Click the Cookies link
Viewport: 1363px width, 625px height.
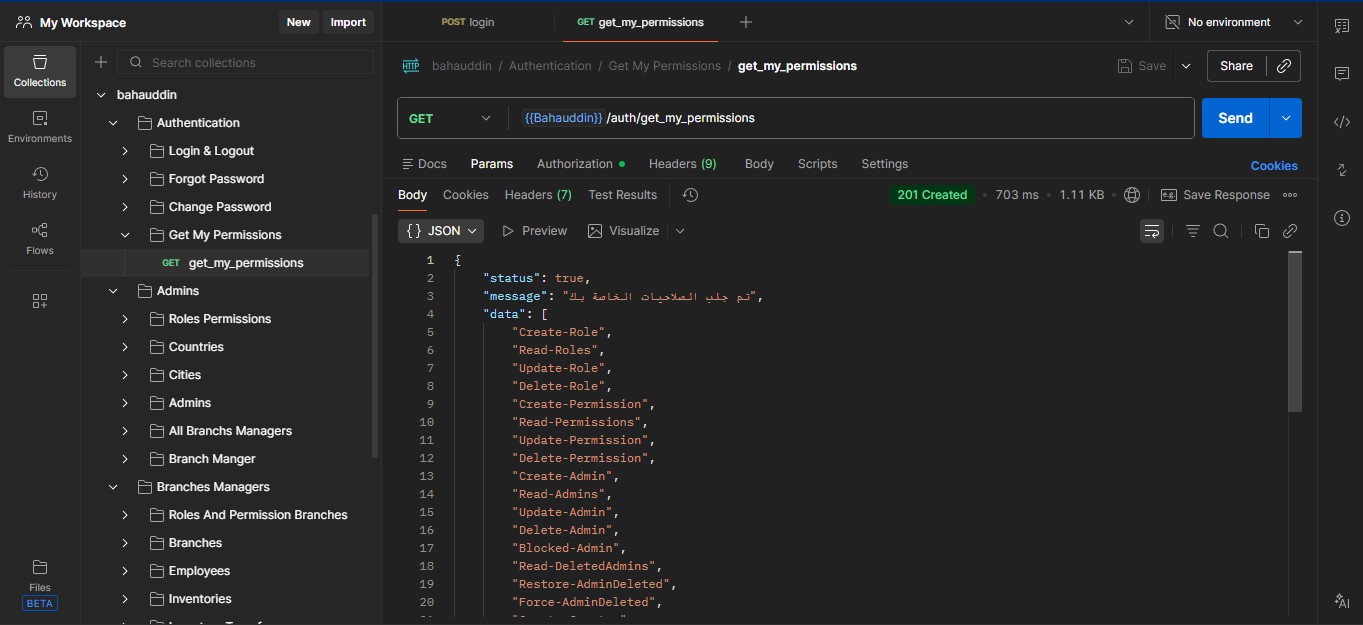(1273, 166)
